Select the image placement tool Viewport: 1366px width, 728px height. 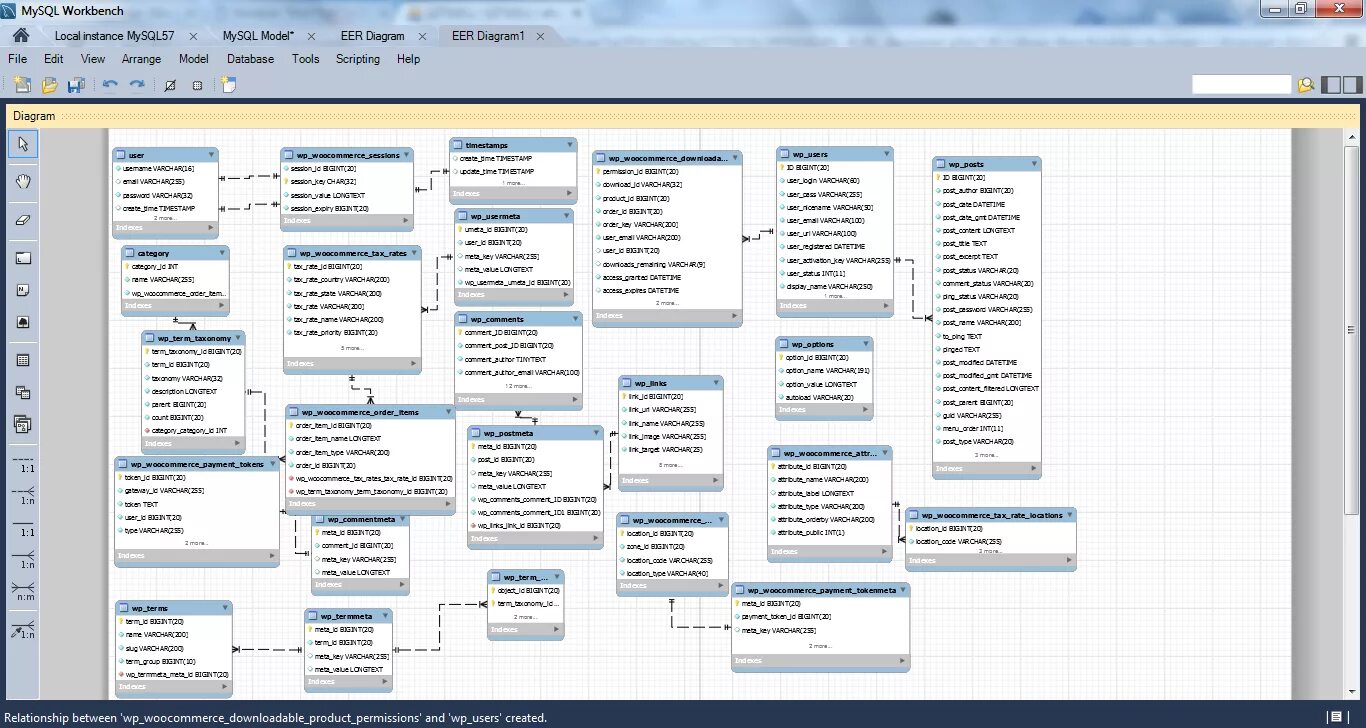tap(23, 322)
